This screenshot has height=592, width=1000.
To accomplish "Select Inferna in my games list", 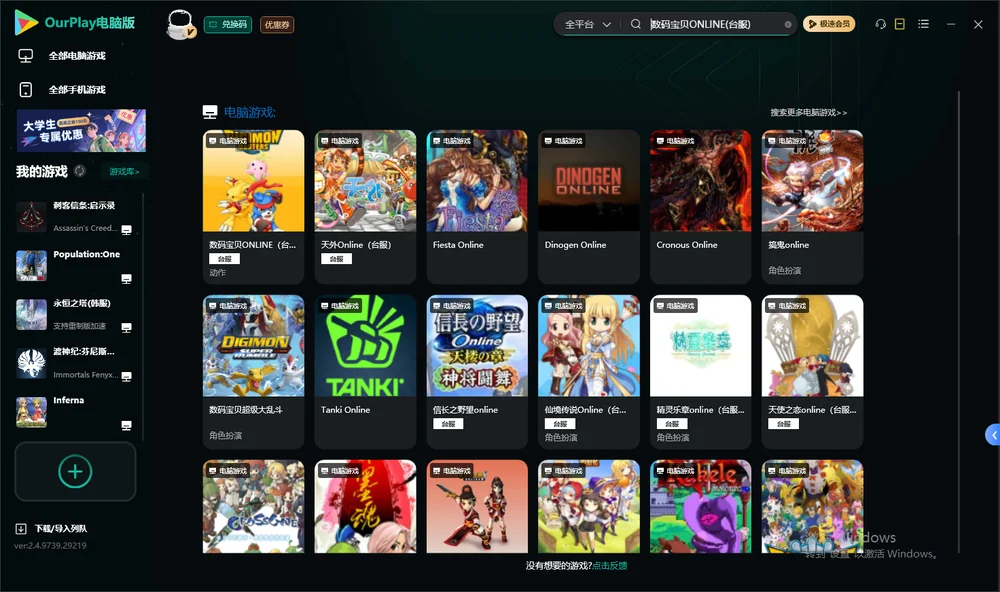I will pyautogui.click(x=75, y=412).
